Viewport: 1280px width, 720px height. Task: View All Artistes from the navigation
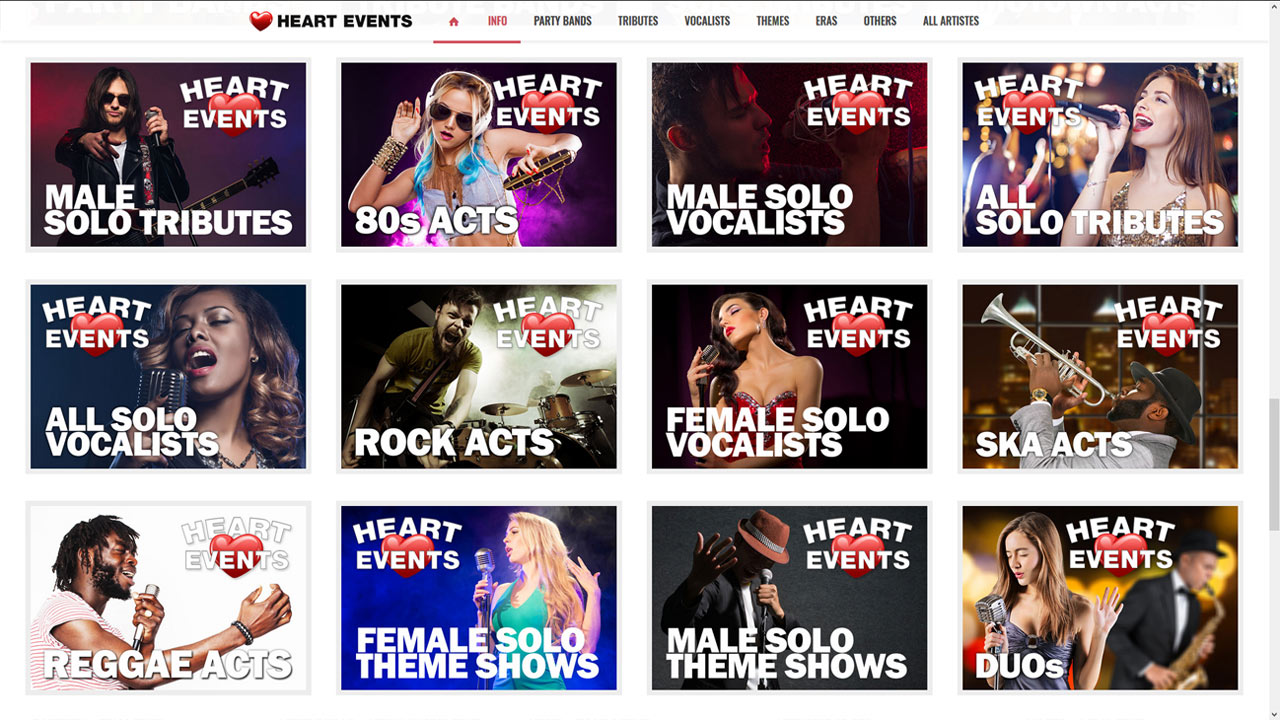951,21
